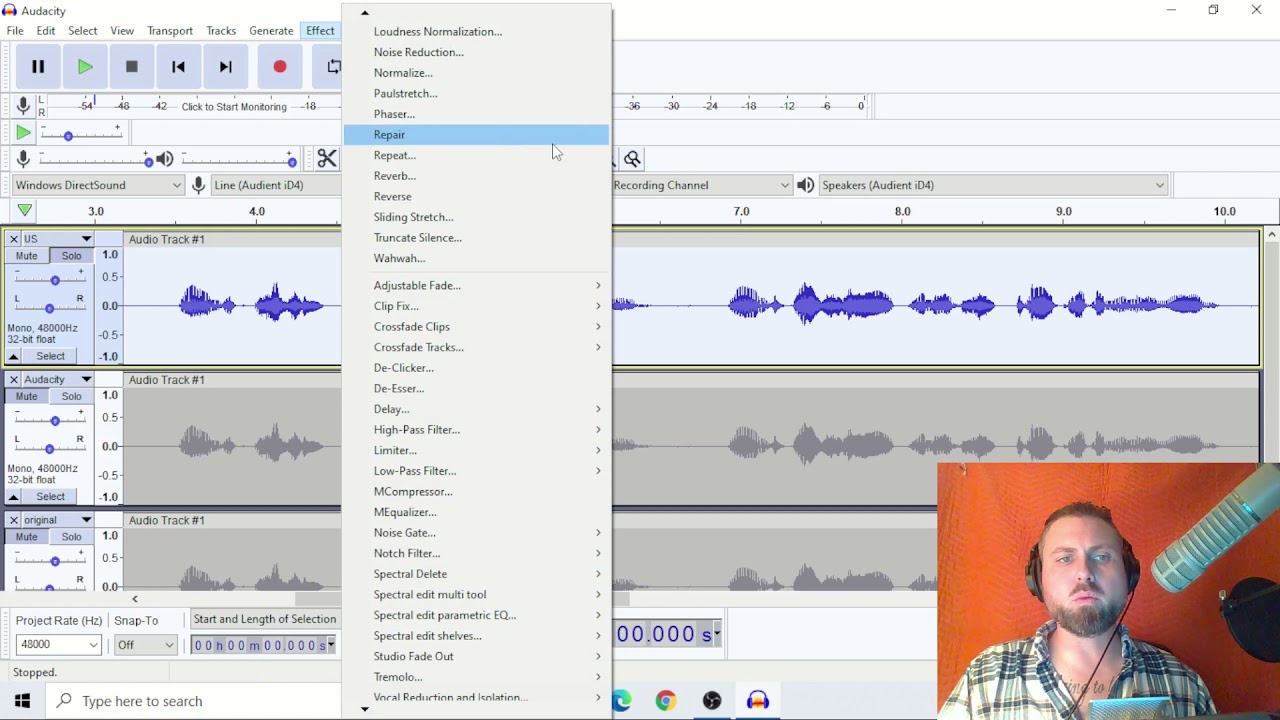Choose Repair from the Effect menu

[x=476, y=134]
